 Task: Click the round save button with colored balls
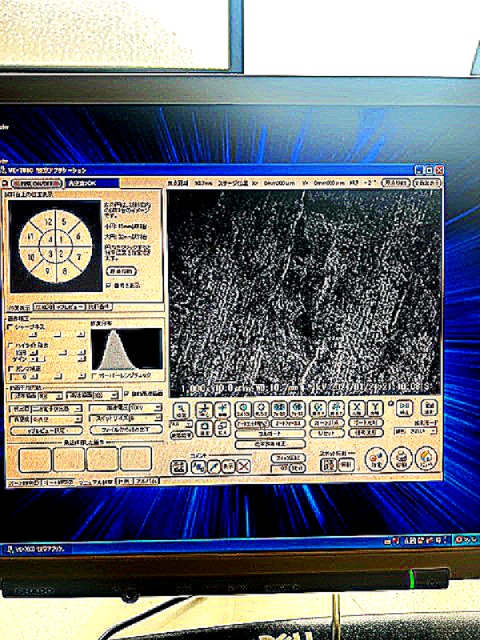click(x=376, y=458)
